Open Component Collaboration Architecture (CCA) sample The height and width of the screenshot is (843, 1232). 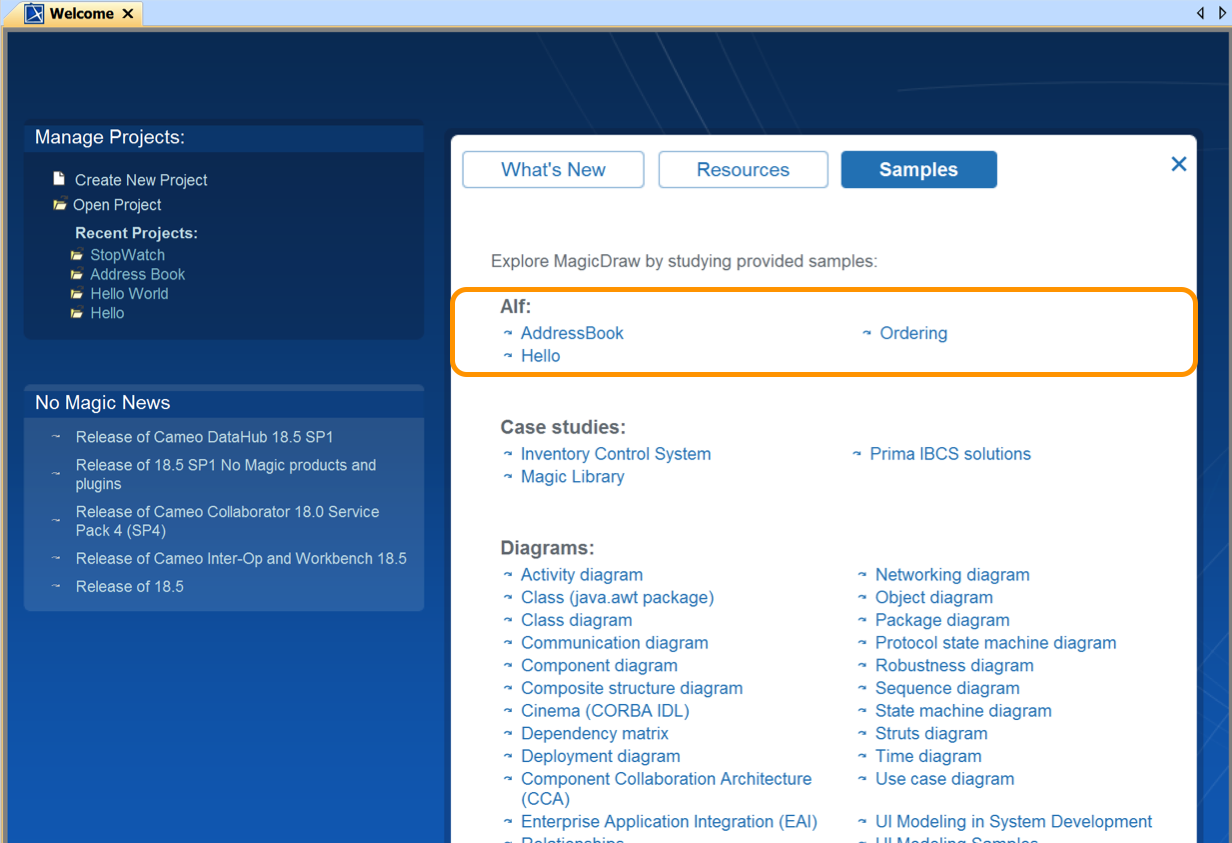point(666,789)
